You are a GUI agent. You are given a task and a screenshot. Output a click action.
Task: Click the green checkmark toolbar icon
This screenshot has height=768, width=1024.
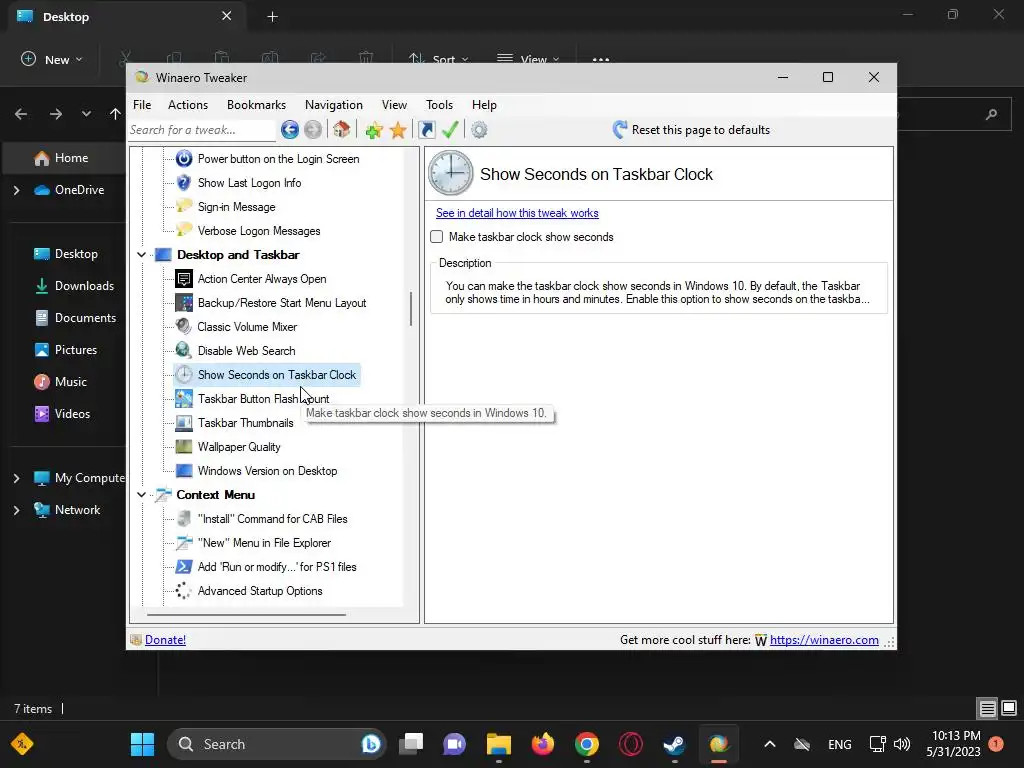tap(450, 129)
